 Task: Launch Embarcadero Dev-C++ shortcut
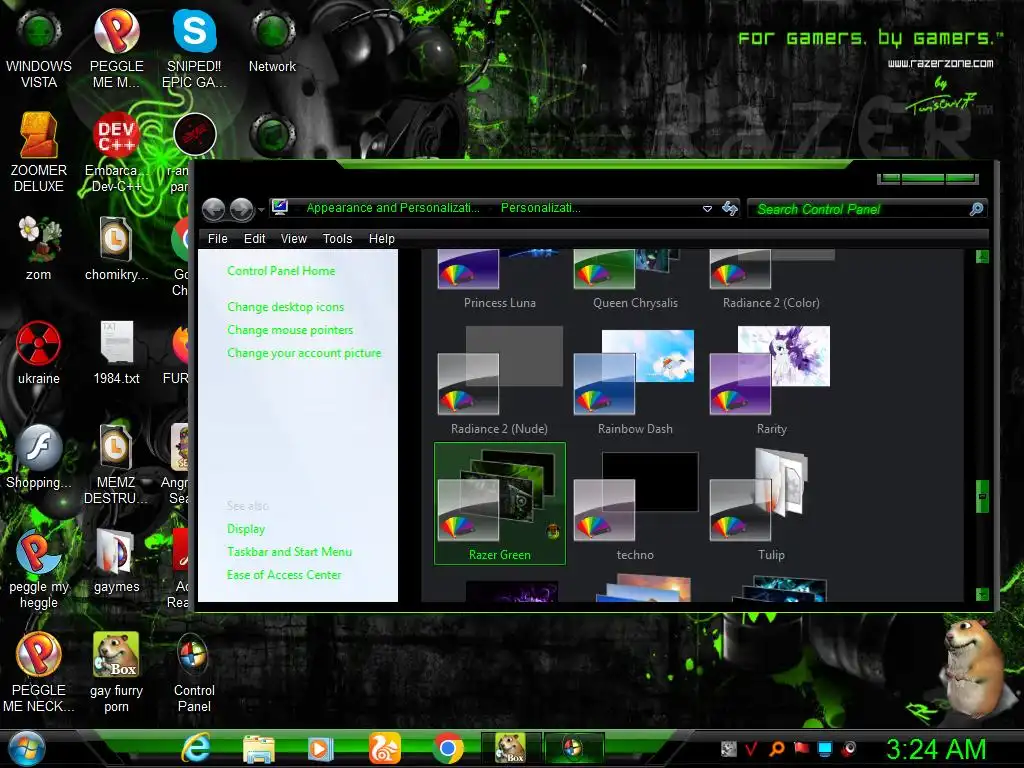[116, 153]
